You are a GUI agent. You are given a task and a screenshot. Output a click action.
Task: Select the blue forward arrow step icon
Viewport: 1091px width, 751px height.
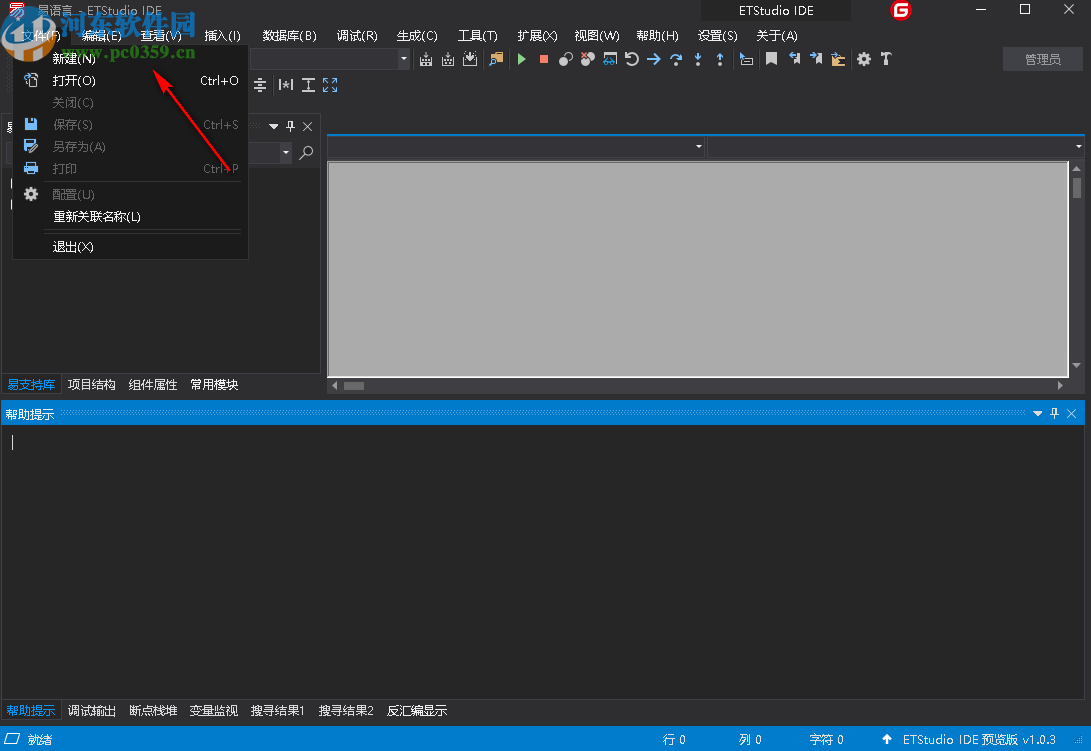click(x=652, y=59)
